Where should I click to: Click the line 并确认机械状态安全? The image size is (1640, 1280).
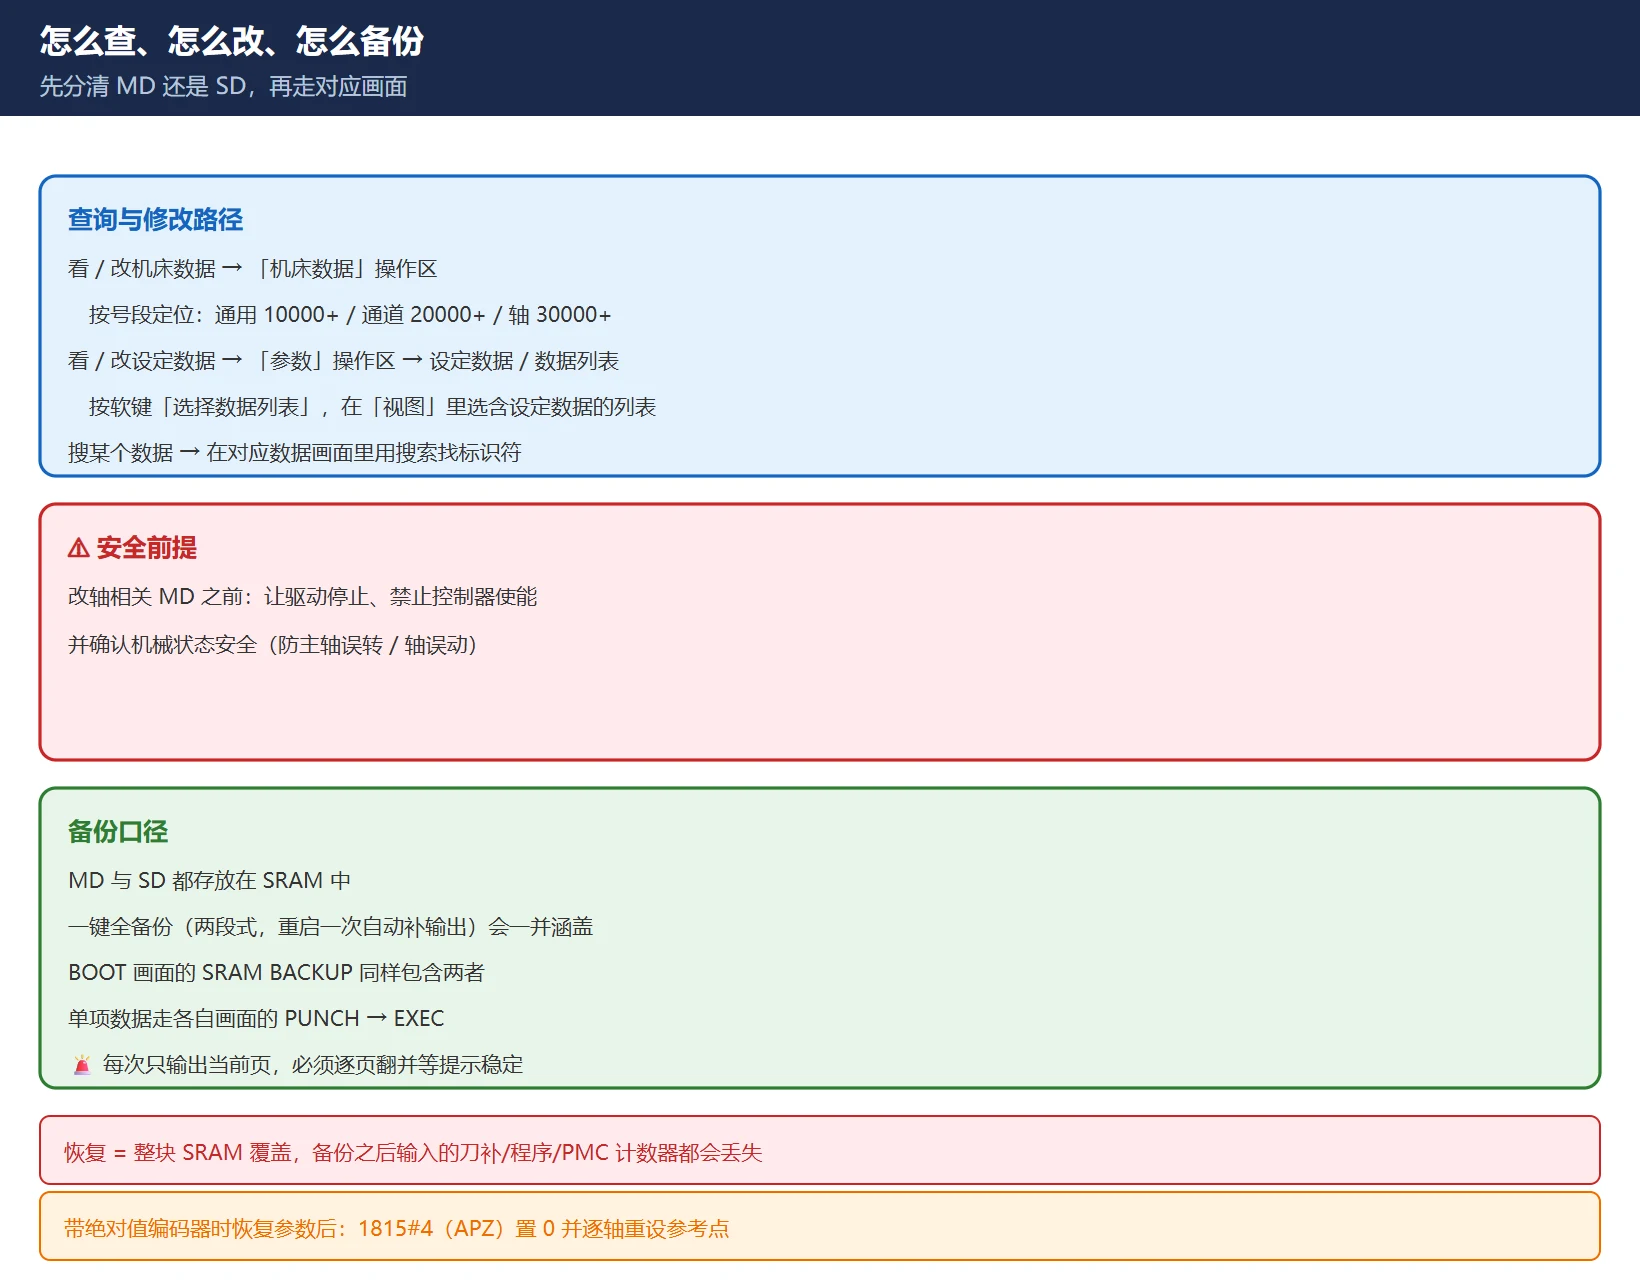pos(275,645)
